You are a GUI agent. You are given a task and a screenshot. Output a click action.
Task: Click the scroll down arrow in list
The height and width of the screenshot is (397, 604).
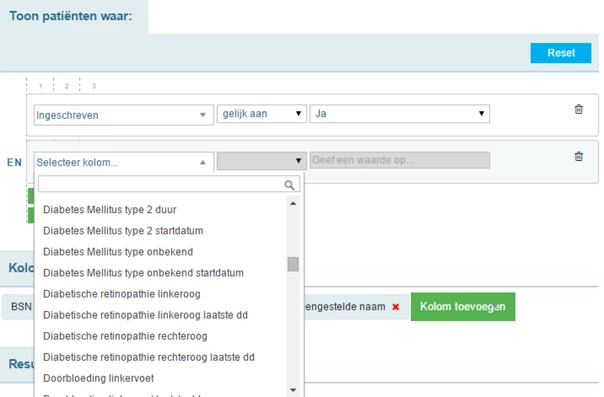pos(293,390)
